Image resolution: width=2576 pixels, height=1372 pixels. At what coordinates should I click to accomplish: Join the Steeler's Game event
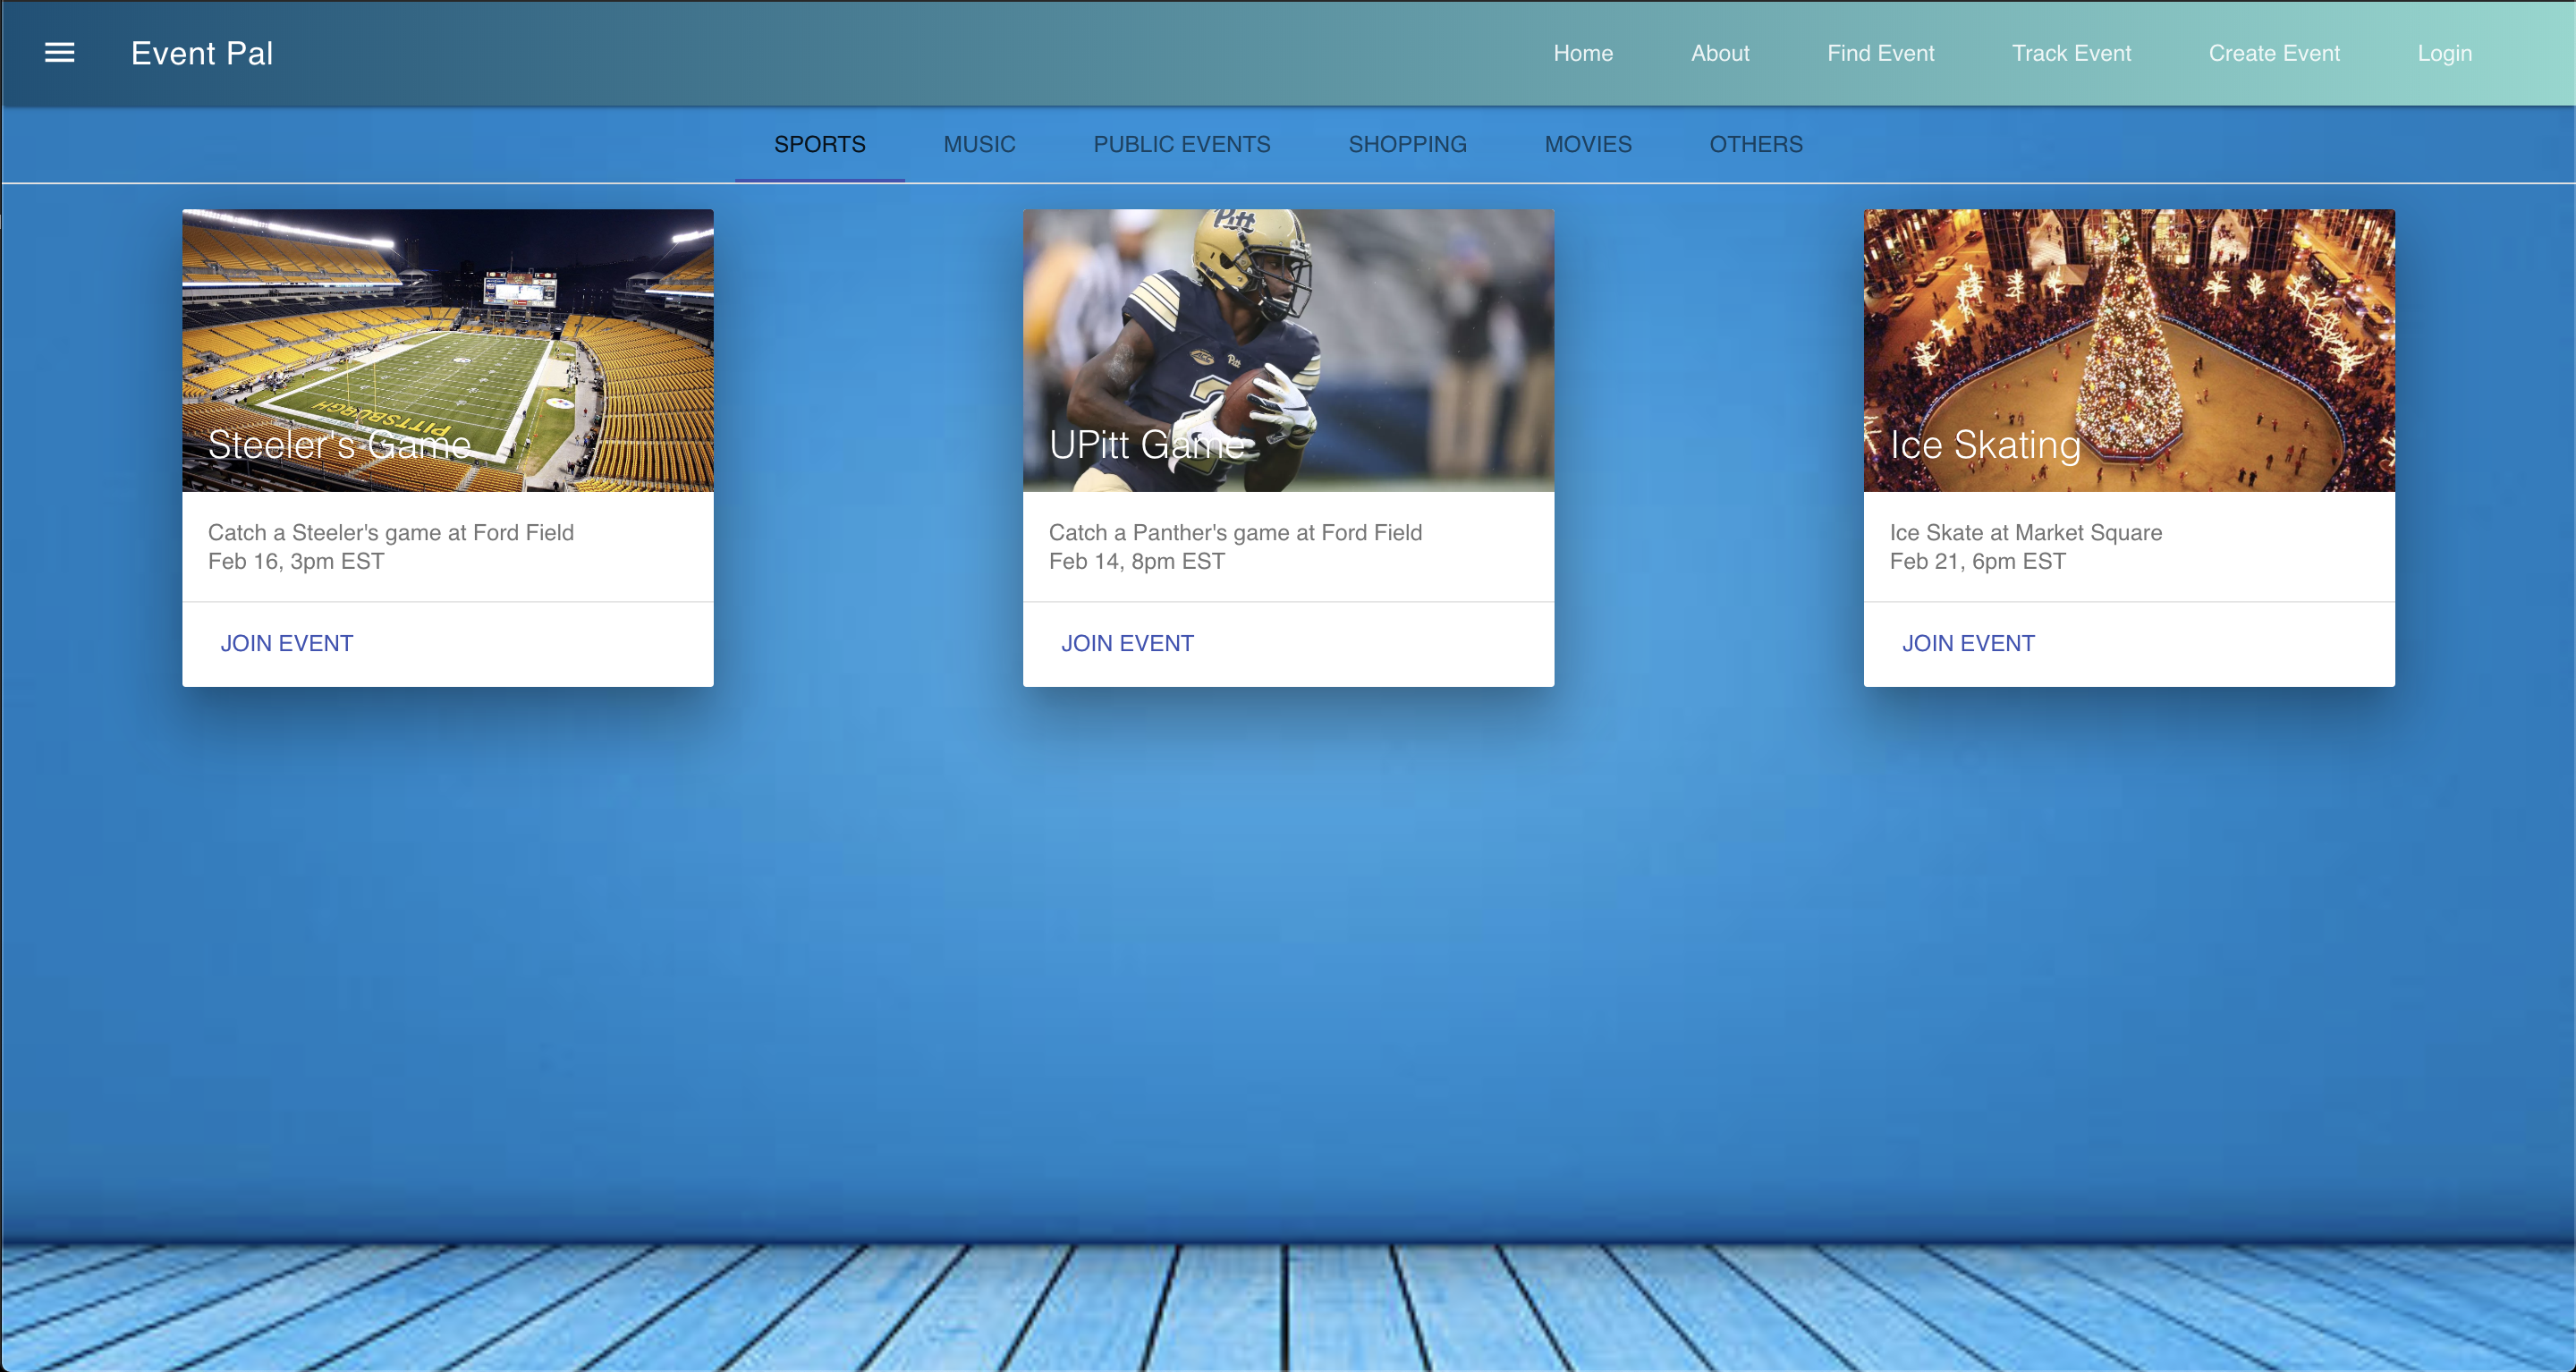coord(287,643)
